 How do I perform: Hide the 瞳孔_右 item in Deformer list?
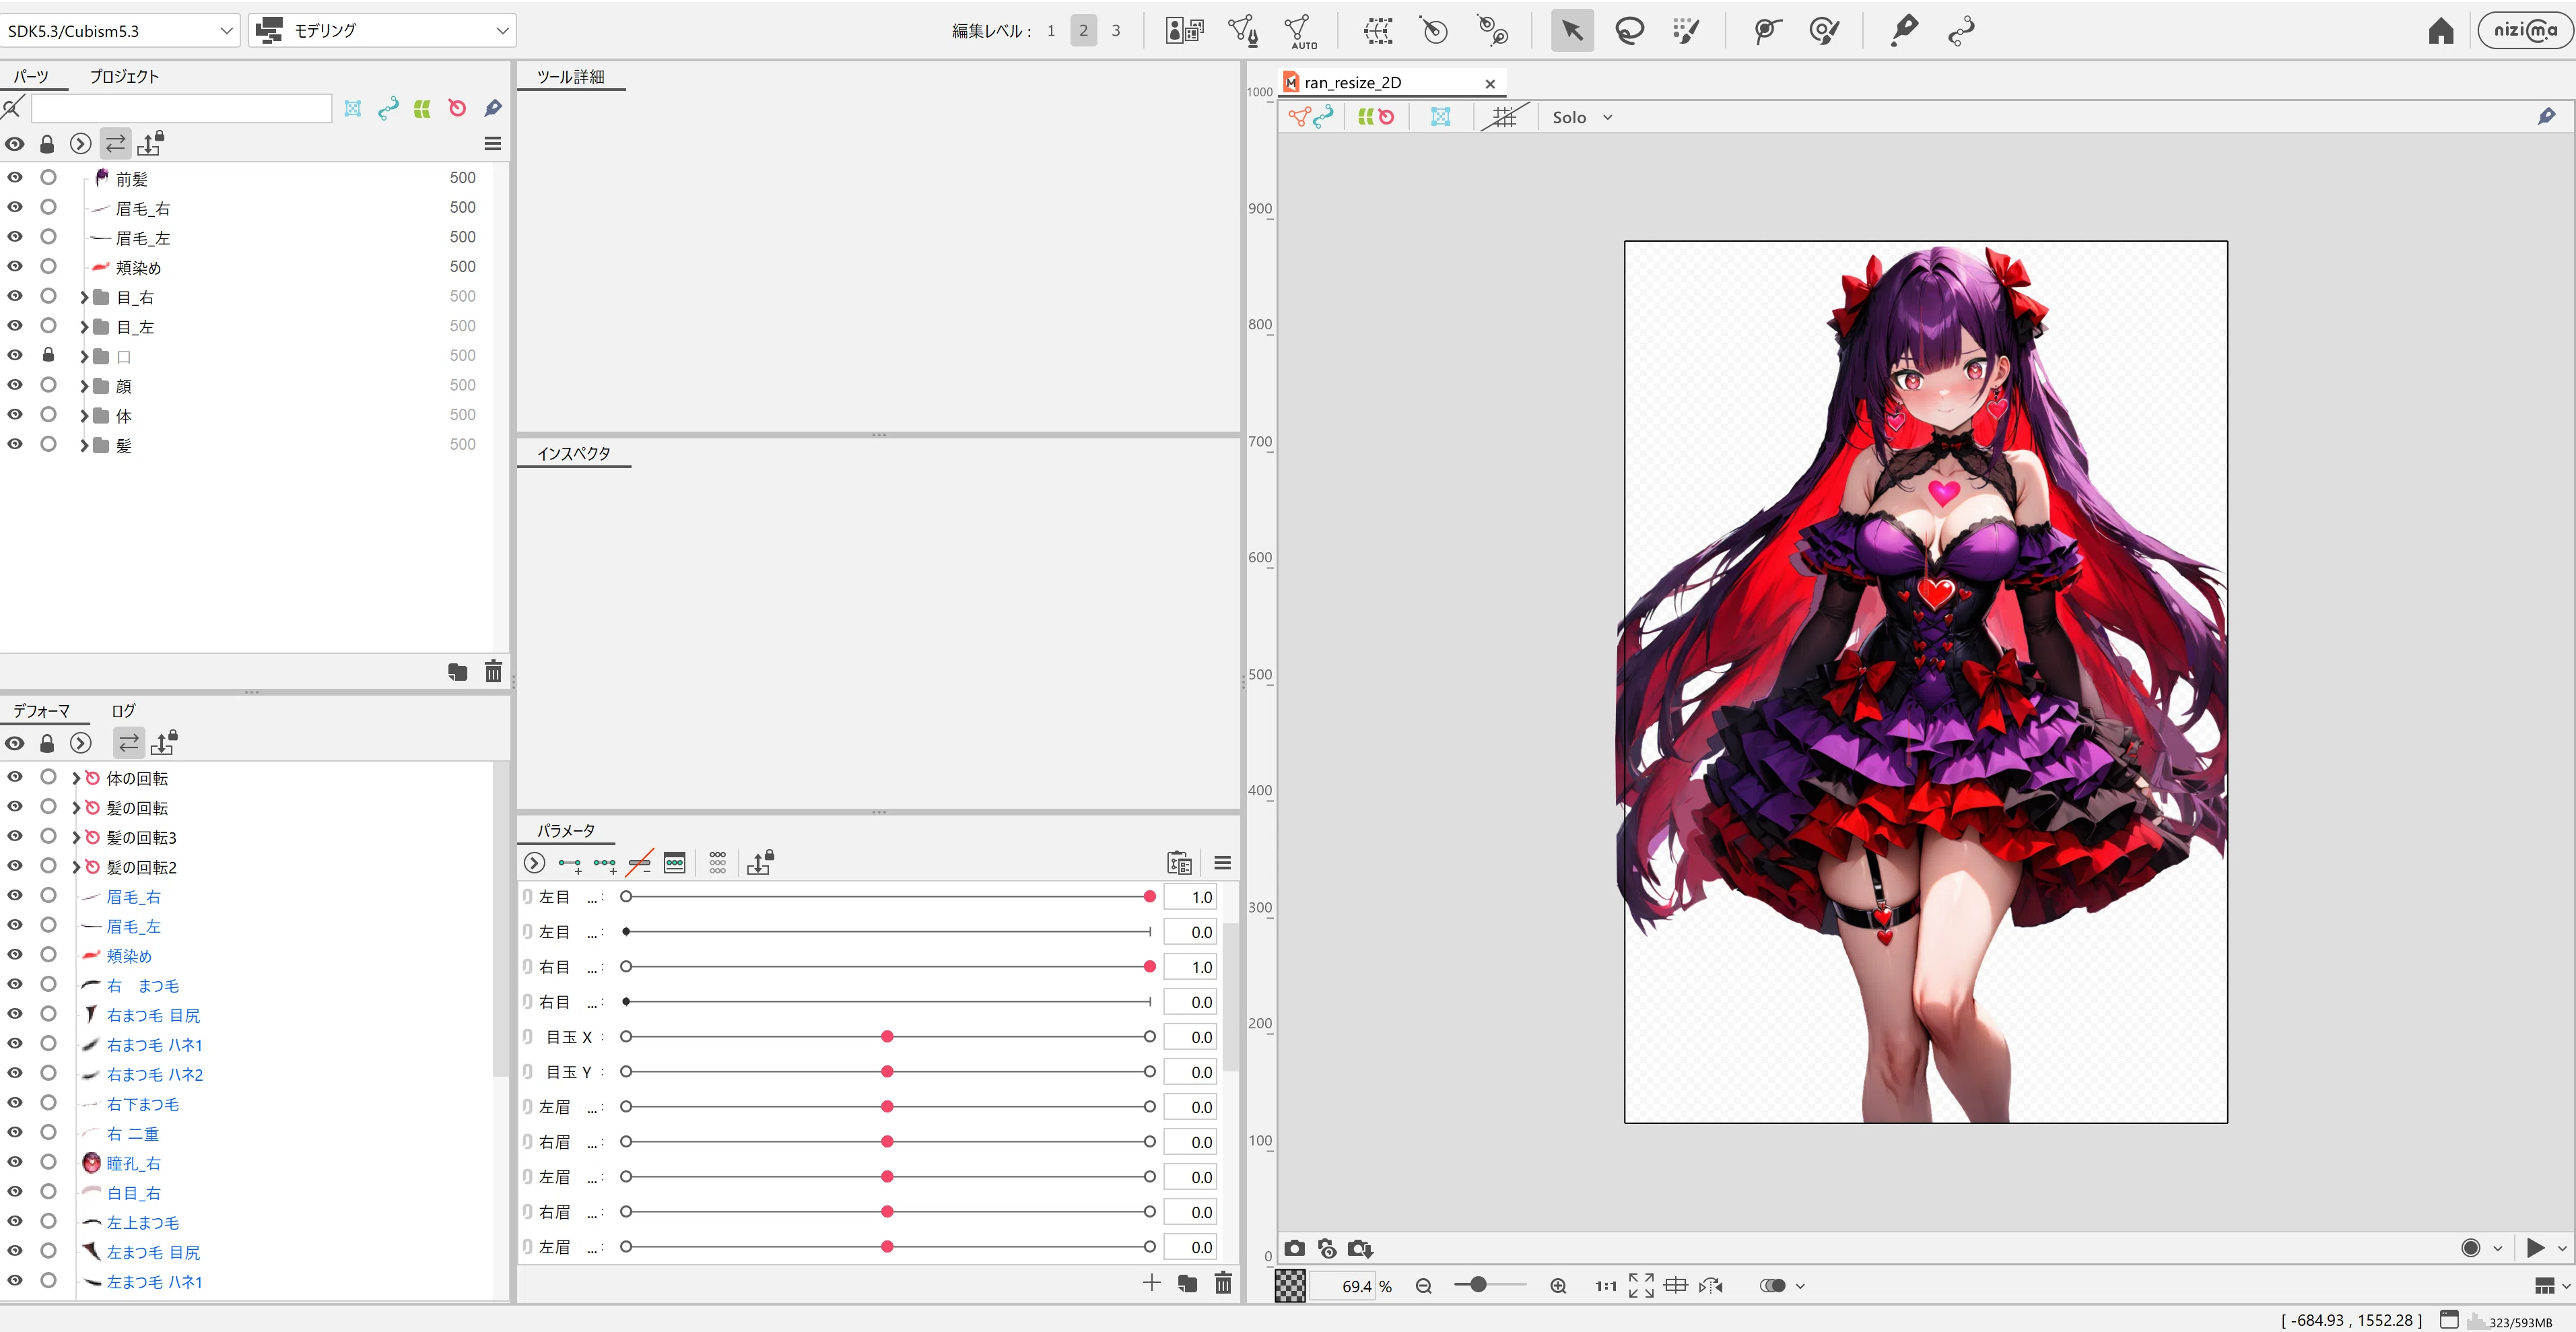[15, 1162]
